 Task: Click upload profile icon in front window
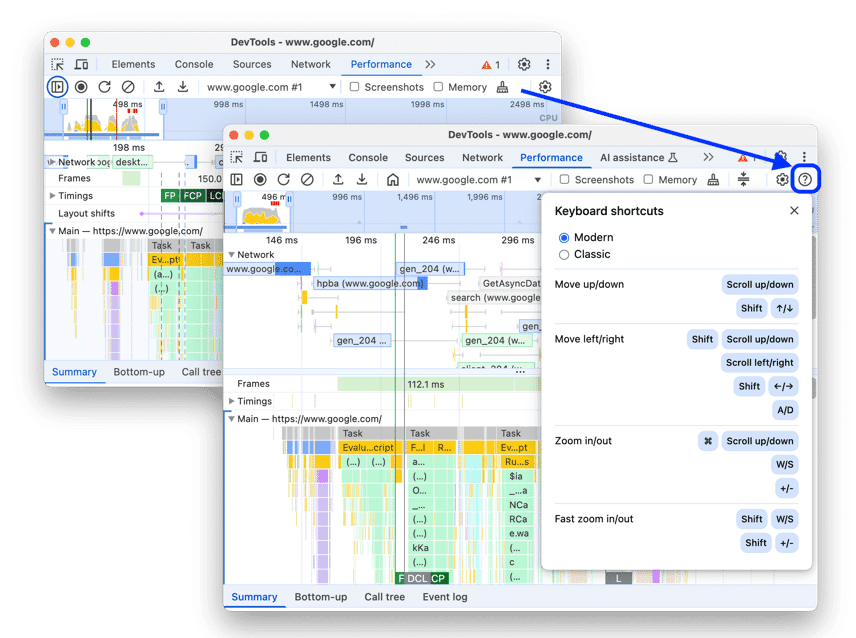pyautogui.click(x=338, y=180)
